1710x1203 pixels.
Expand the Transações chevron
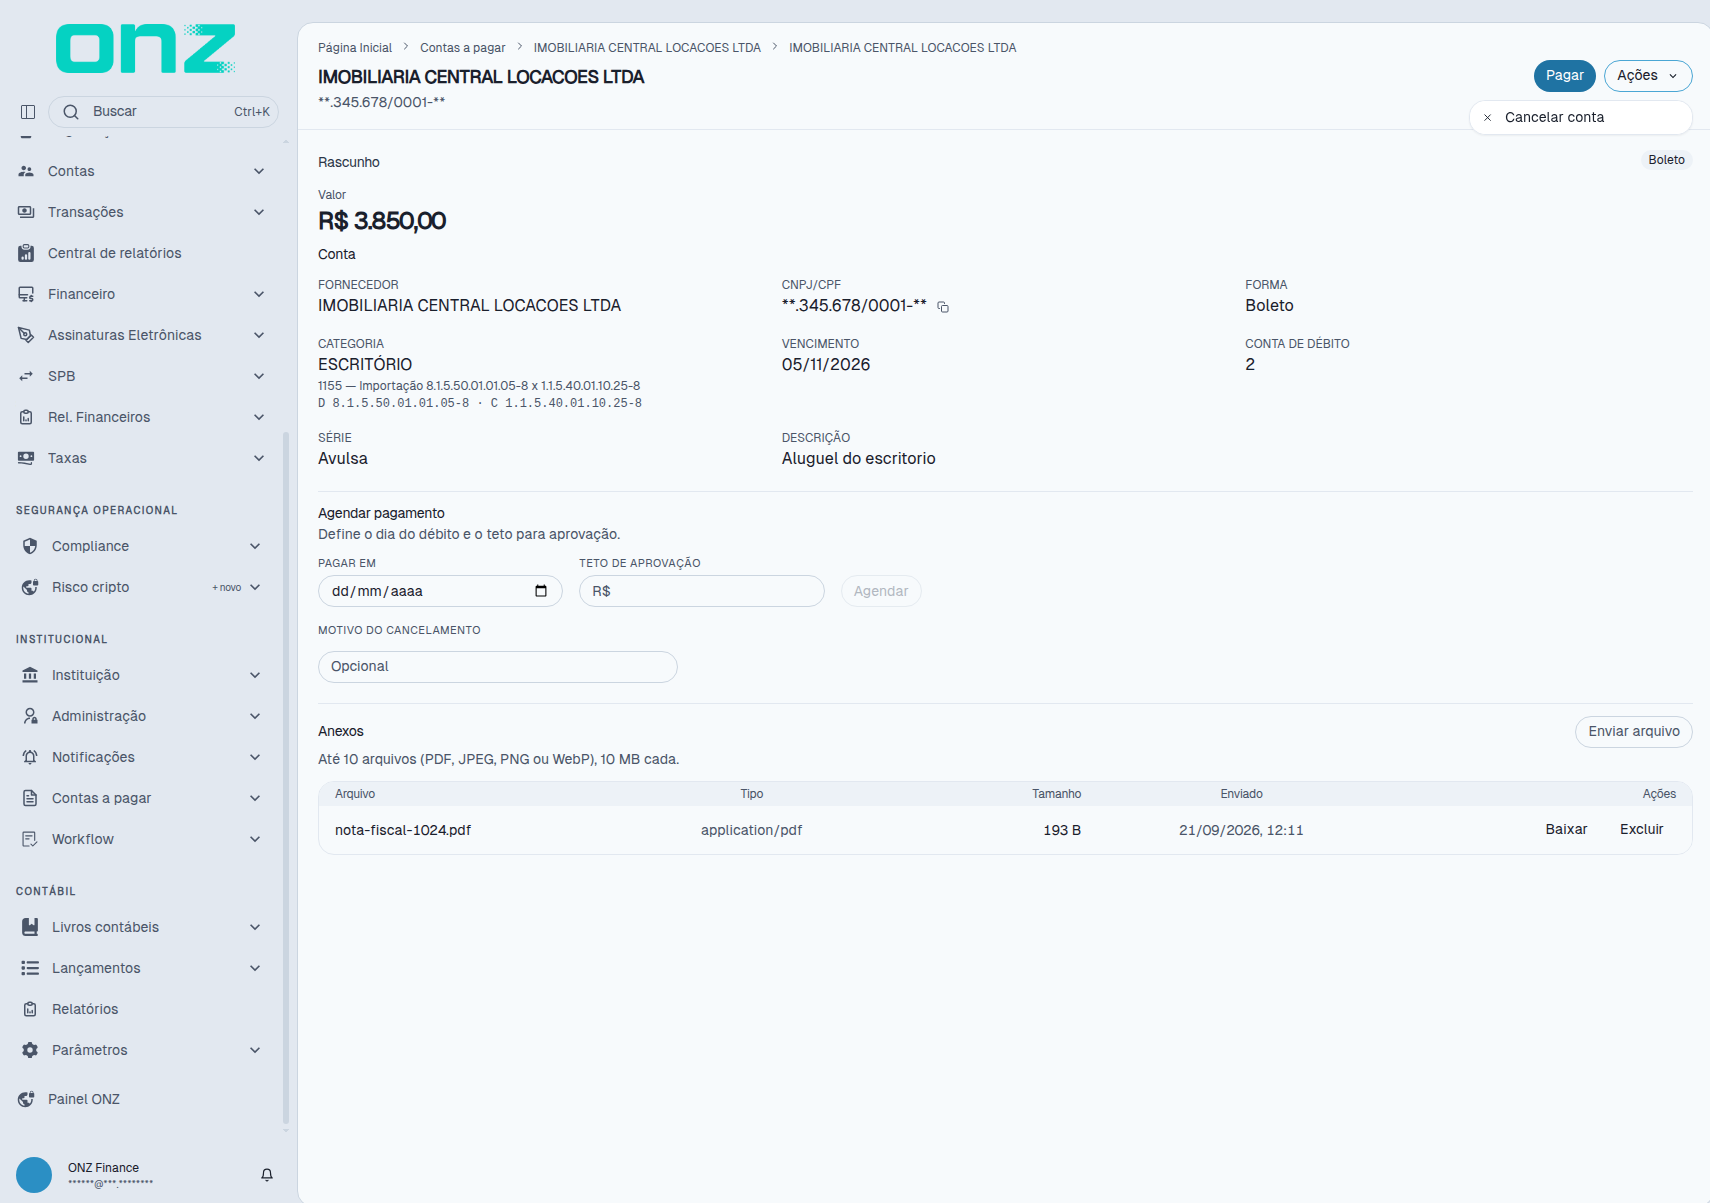pyautogui.click(x=259, y=212)
